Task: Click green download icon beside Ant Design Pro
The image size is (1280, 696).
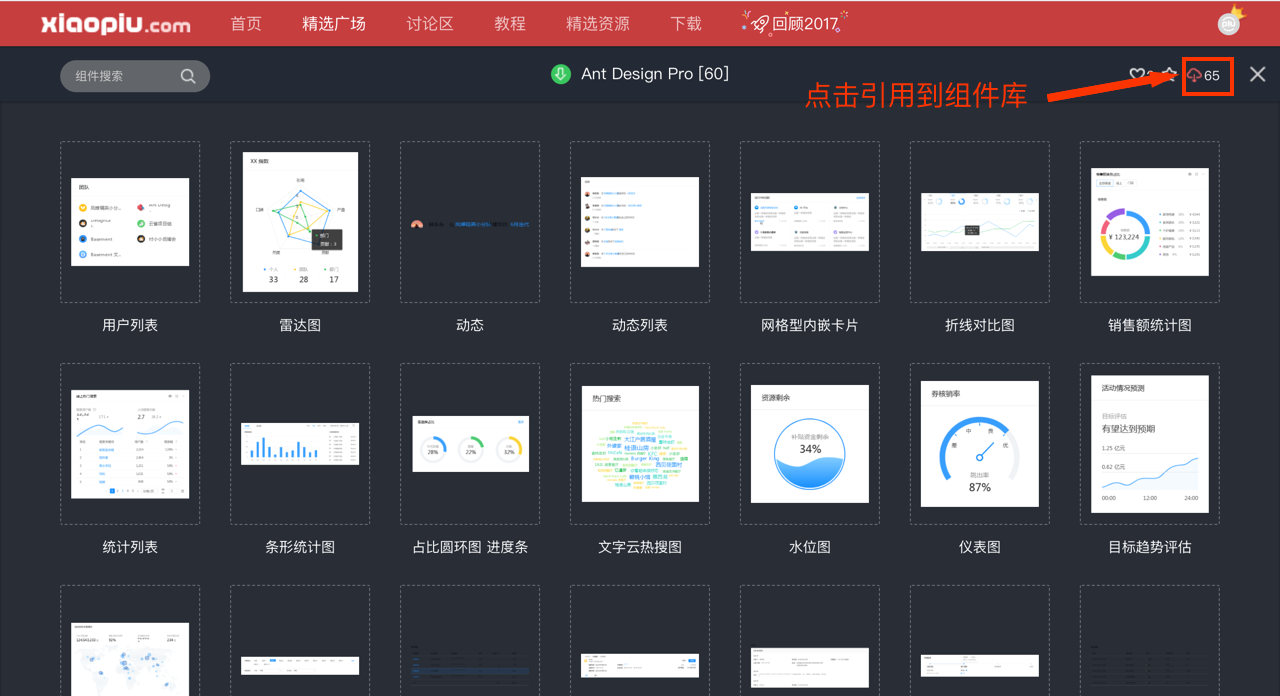Action: [561, 74]
